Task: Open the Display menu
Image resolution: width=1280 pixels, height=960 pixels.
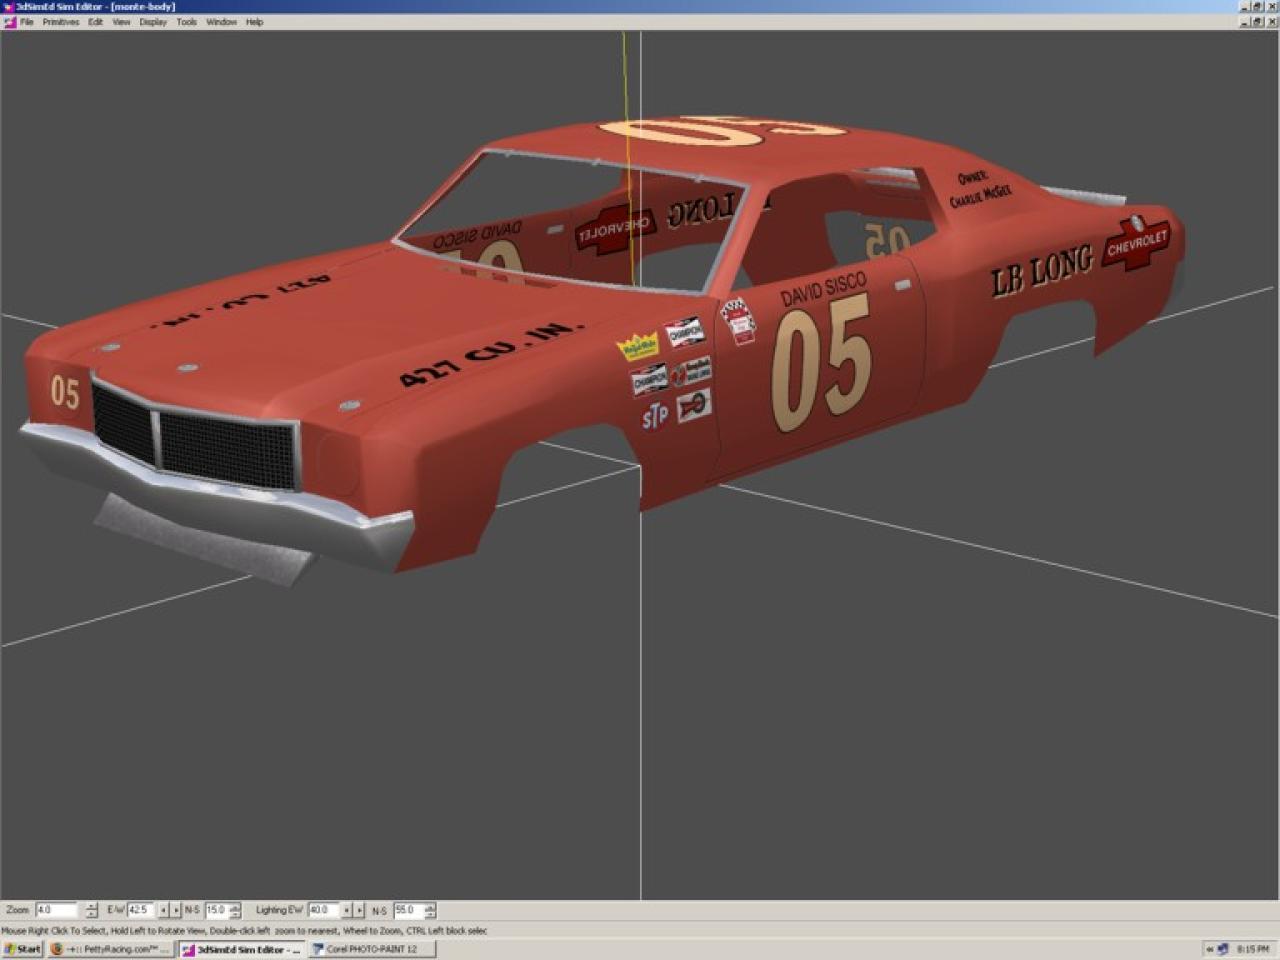Action: (x=153, y=22)
